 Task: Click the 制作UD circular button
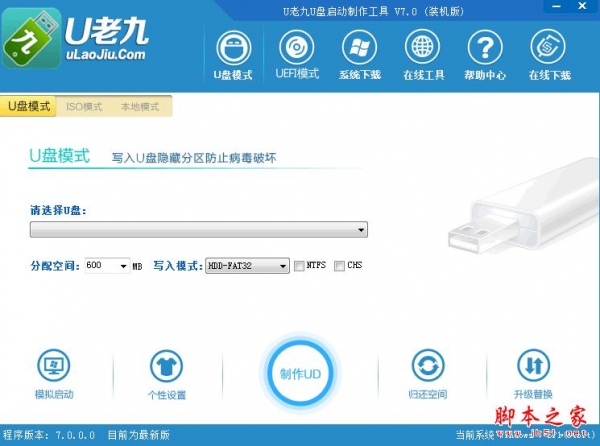[x=300, y=373]
